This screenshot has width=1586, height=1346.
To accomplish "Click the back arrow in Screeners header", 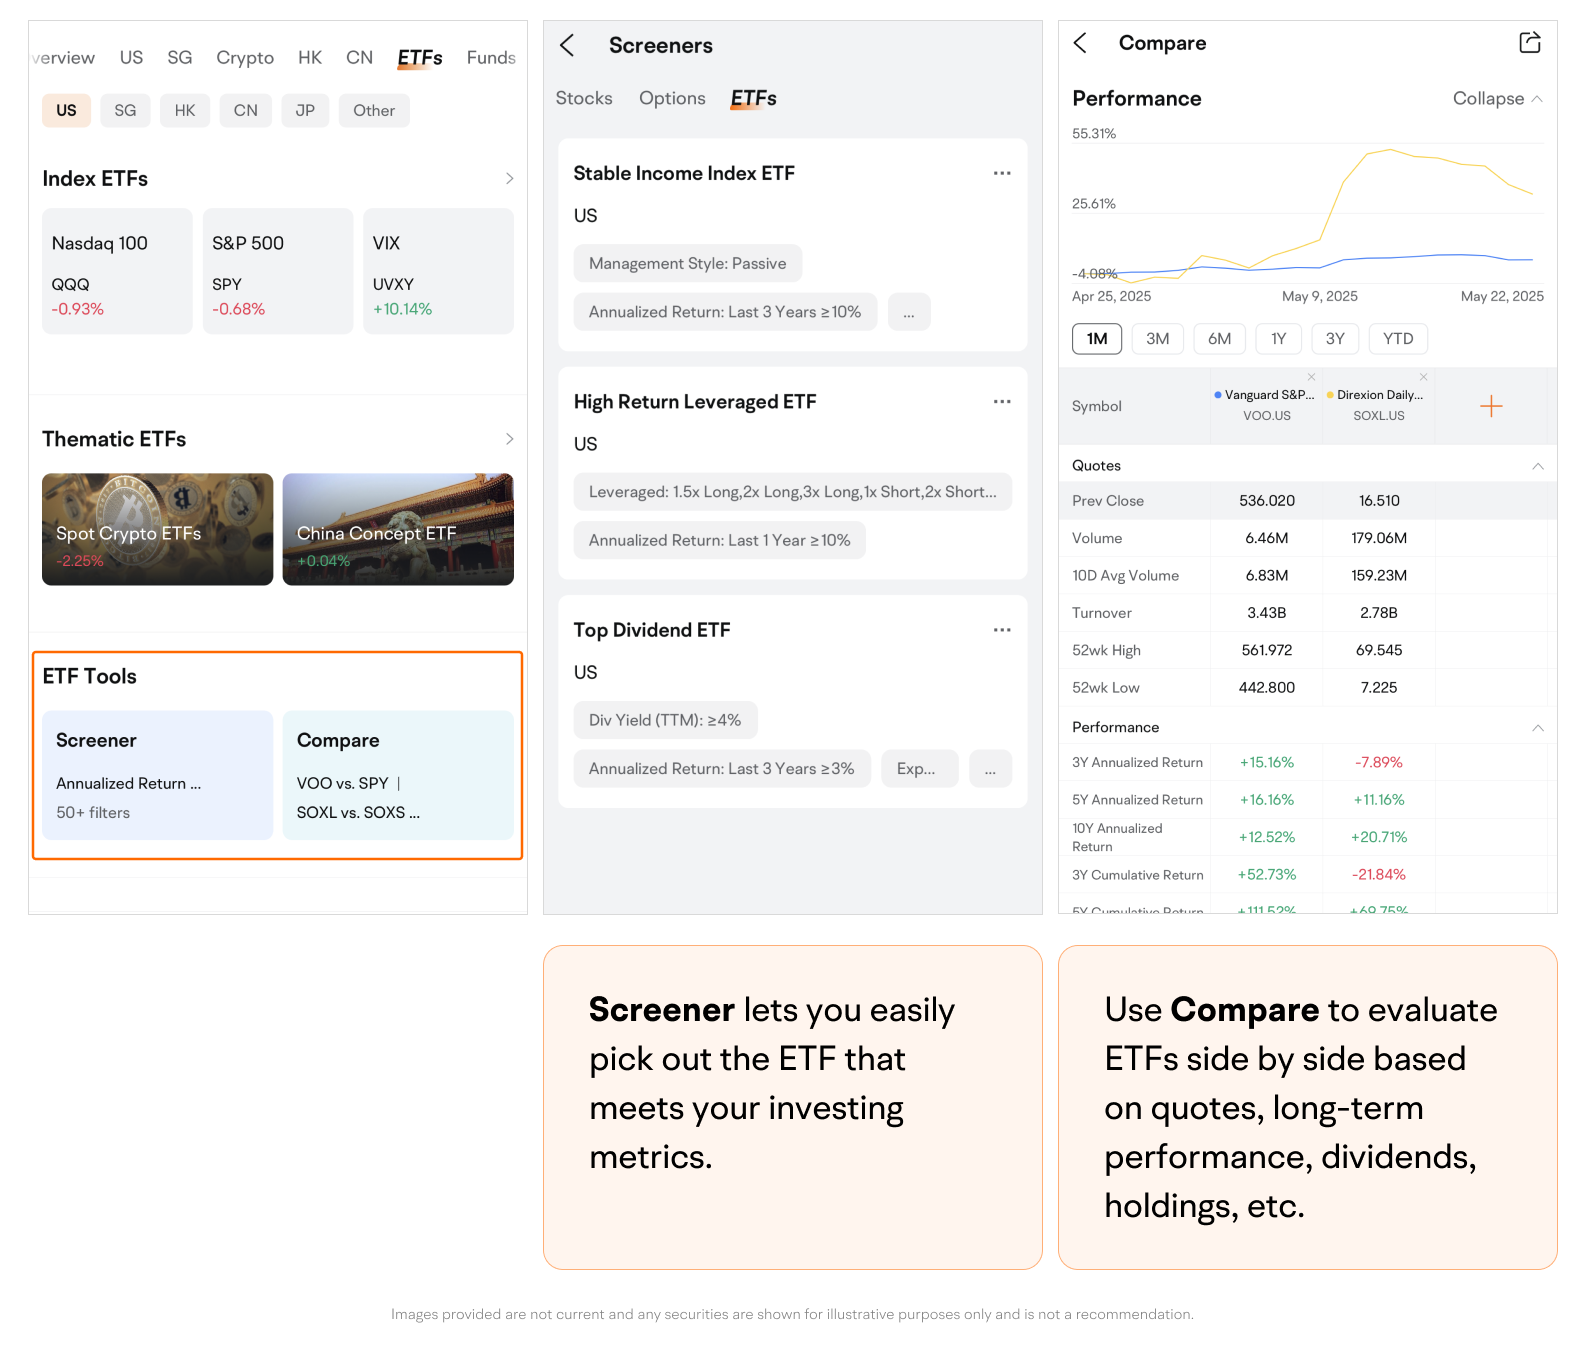I will click(x=567, y=45).
